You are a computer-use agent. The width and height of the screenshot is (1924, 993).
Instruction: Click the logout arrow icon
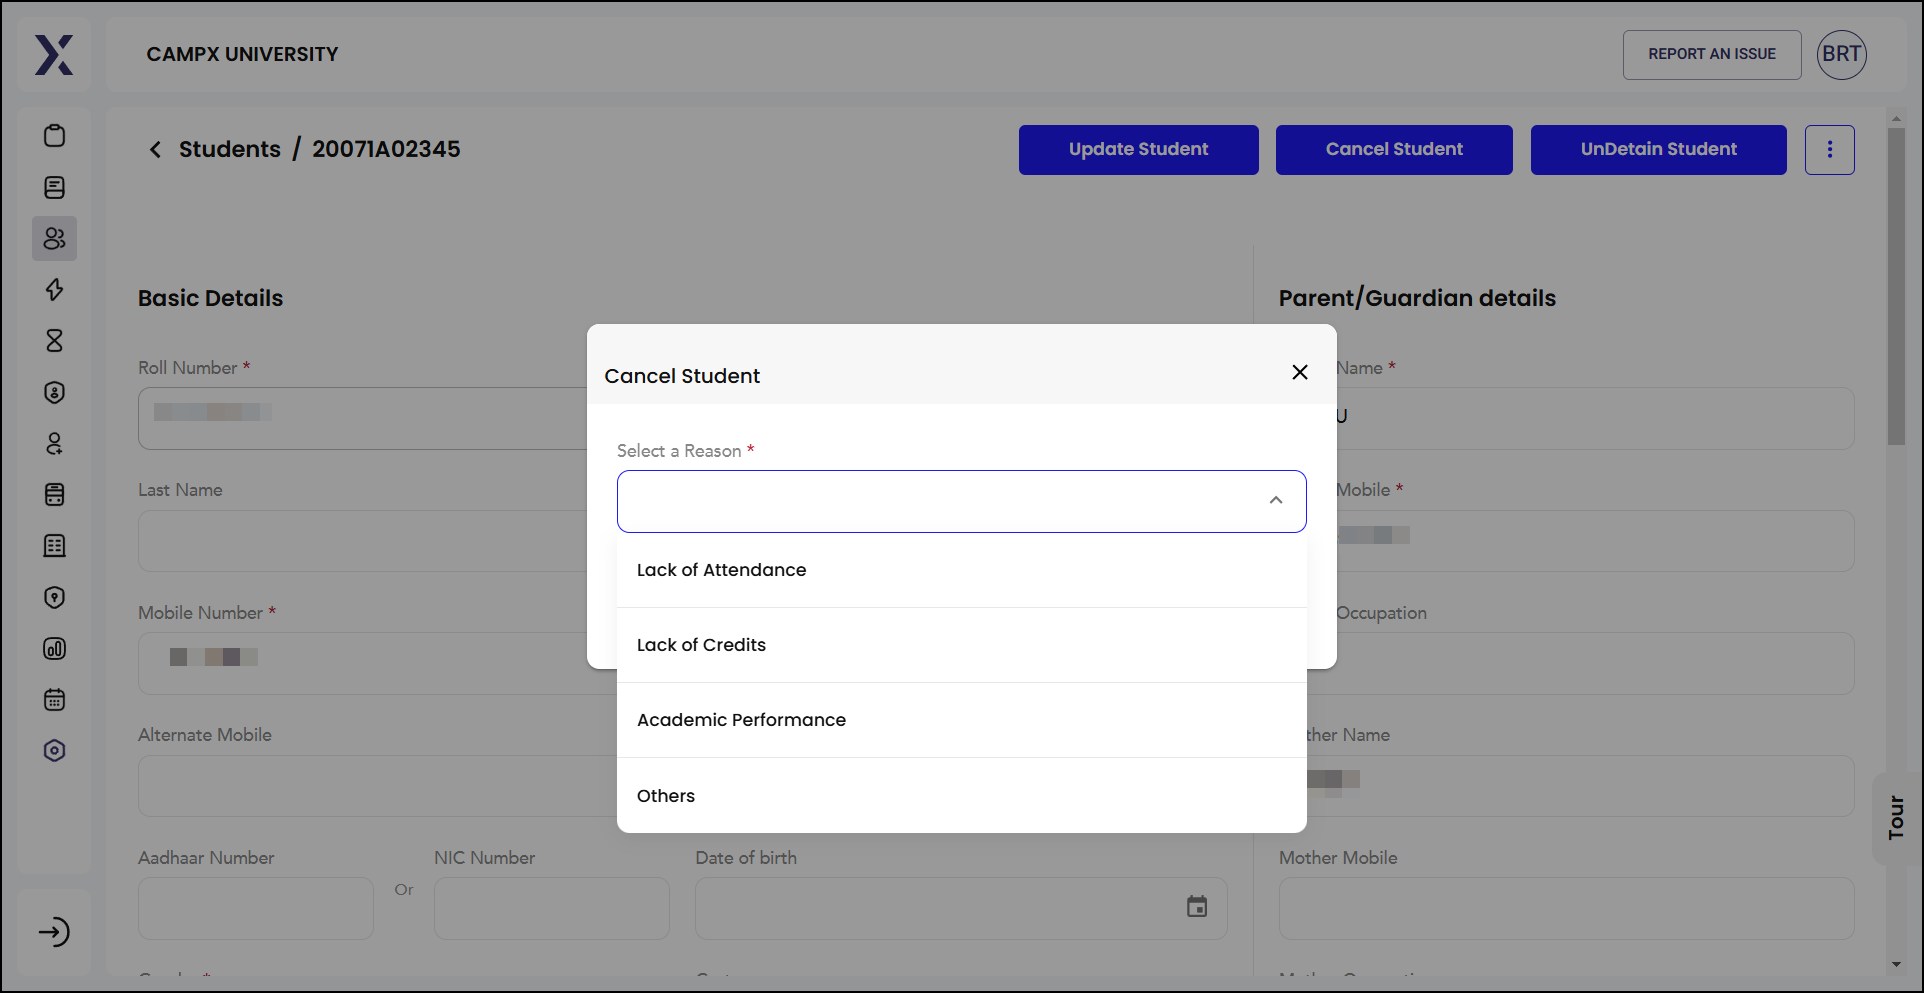(x=55, y=932)
